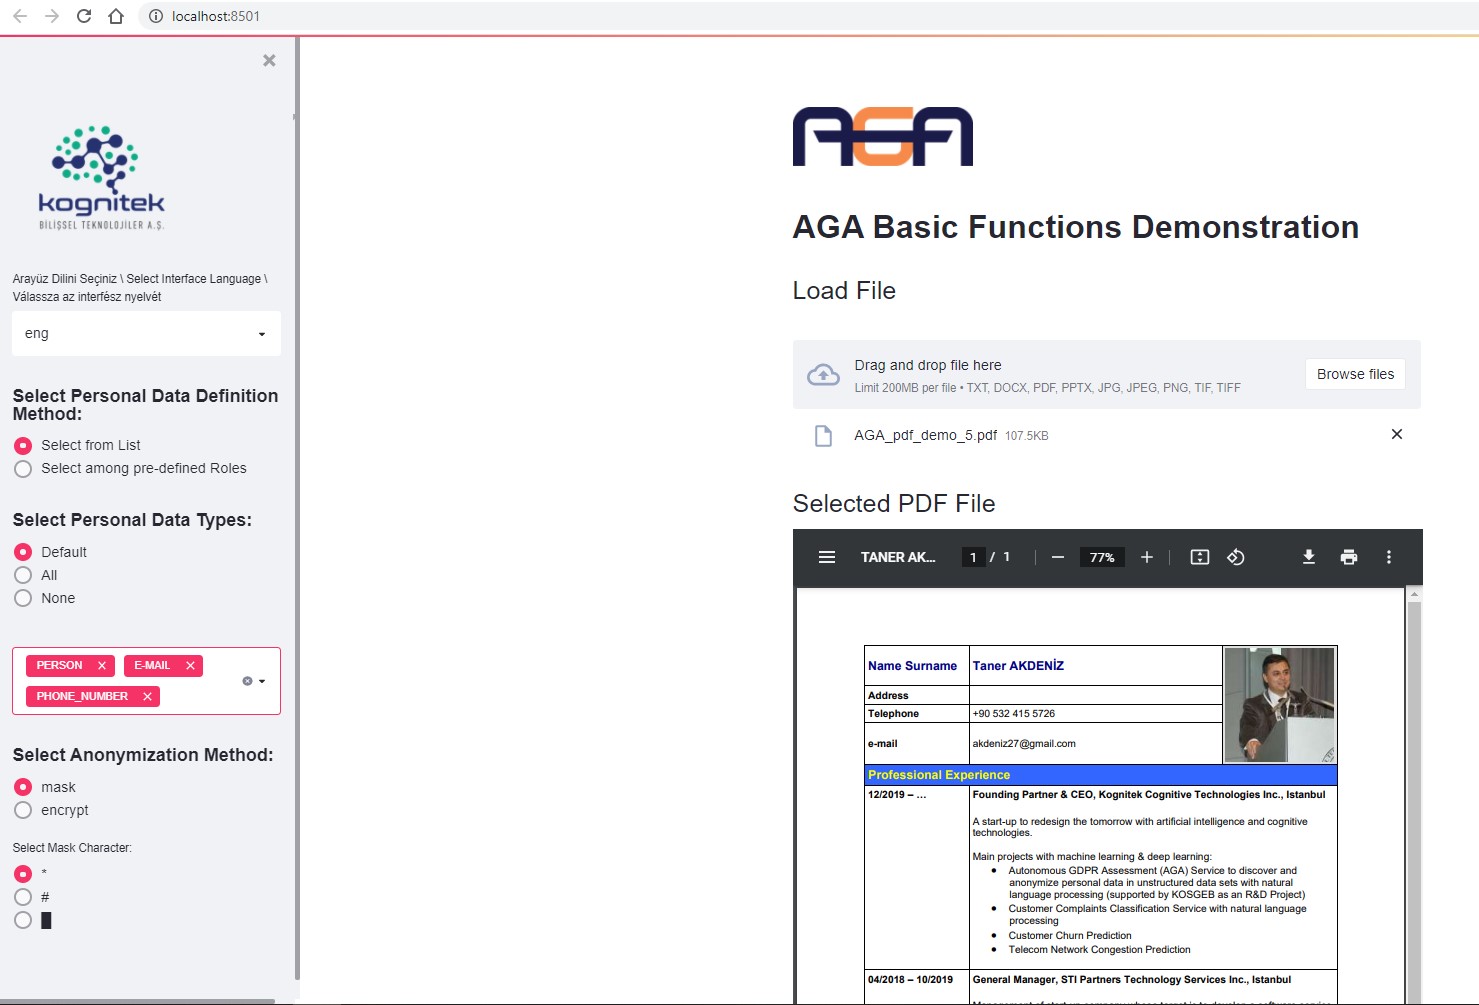The image size is (1479, 1005).
Task: Click the 'Drag and drop file here' area
Action: pos(1107,374)
